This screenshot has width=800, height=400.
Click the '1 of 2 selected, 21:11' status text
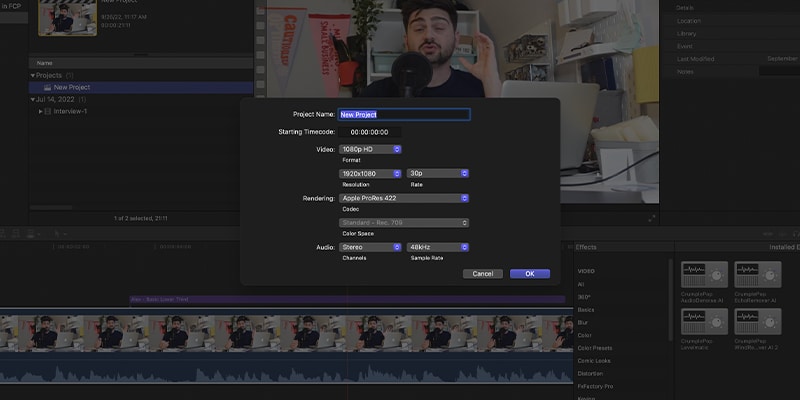pyautogui.click(x=141, y=218)
